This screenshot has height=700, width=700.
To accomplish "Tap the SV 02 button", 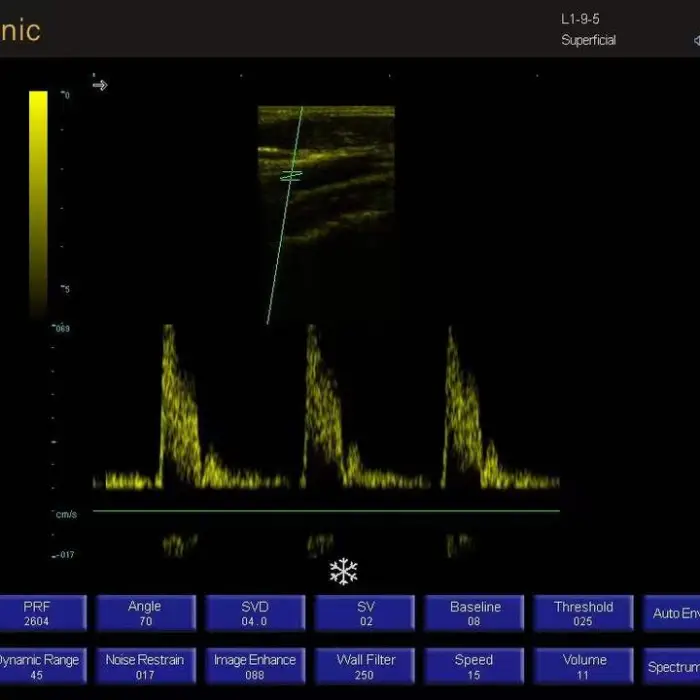I will (365, 613).
